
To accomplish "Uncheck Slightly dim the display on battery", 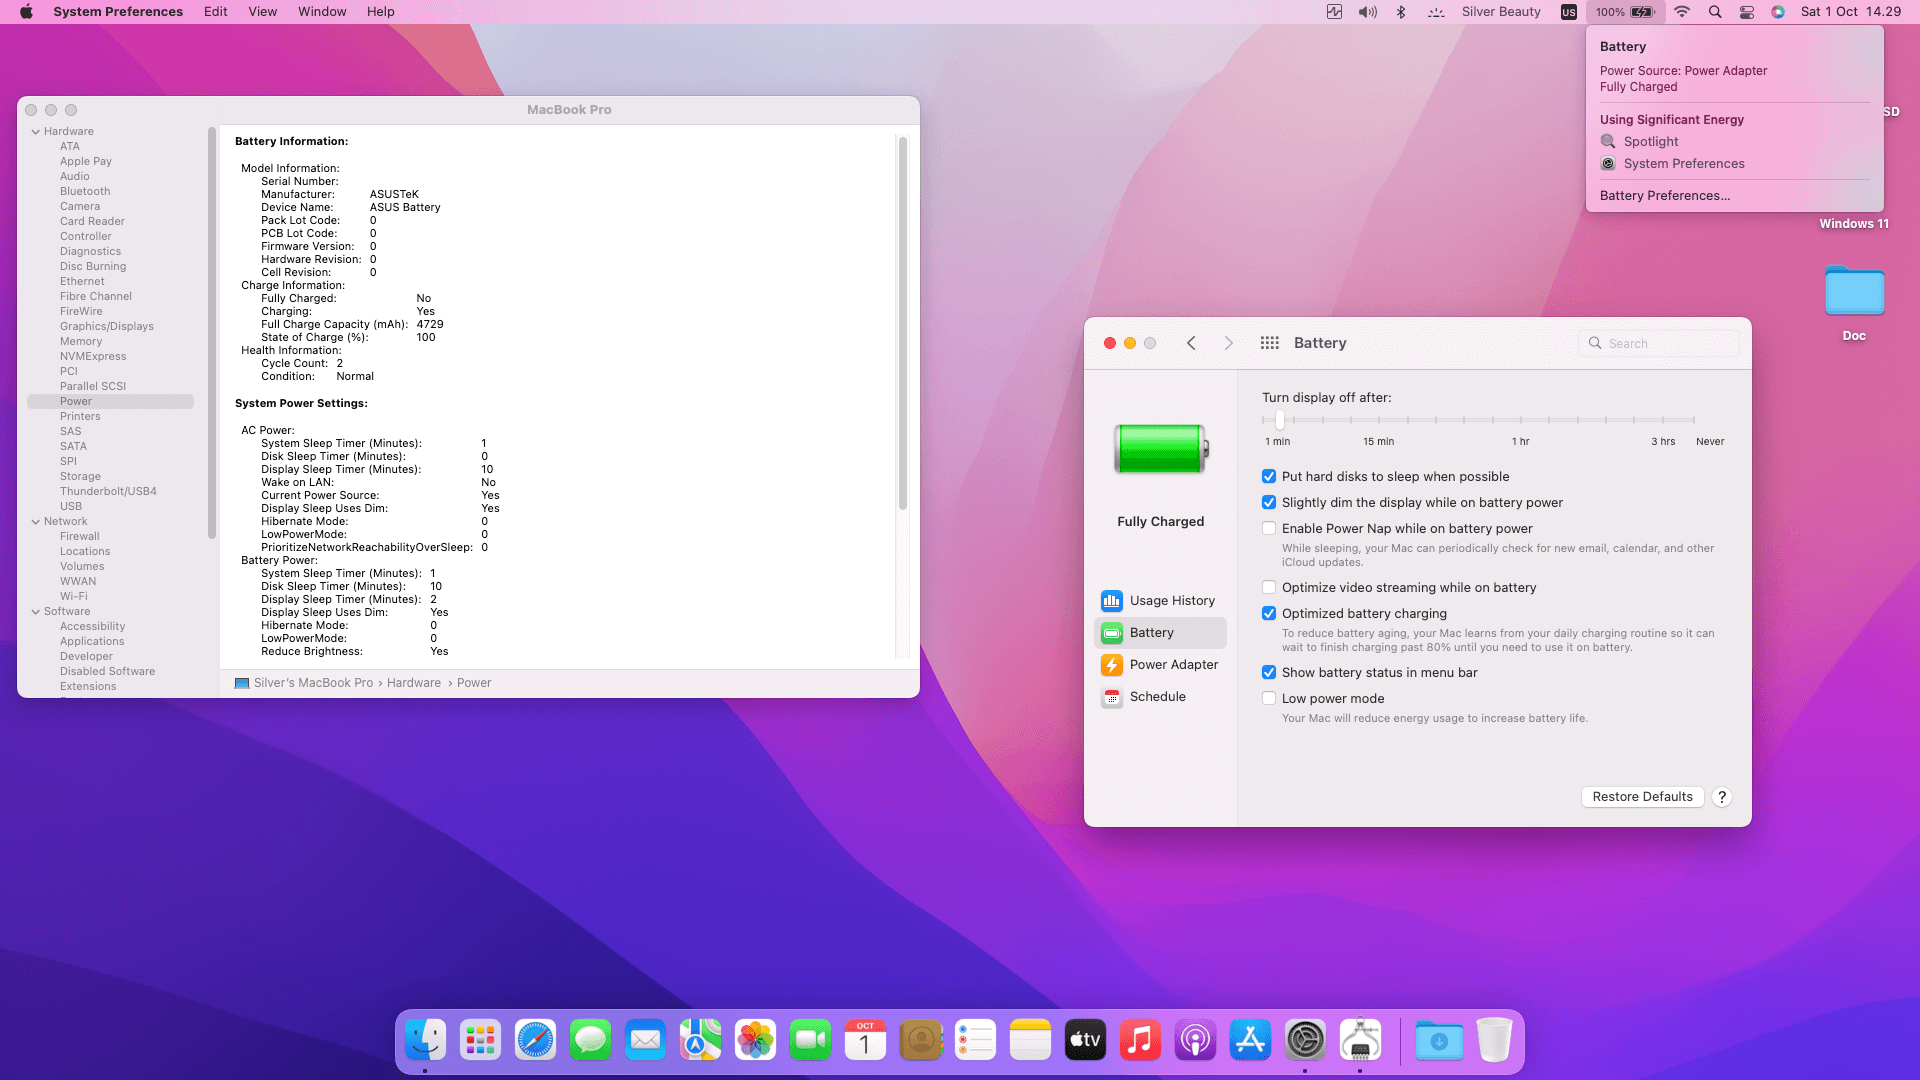I will (x=1269, y=503).
